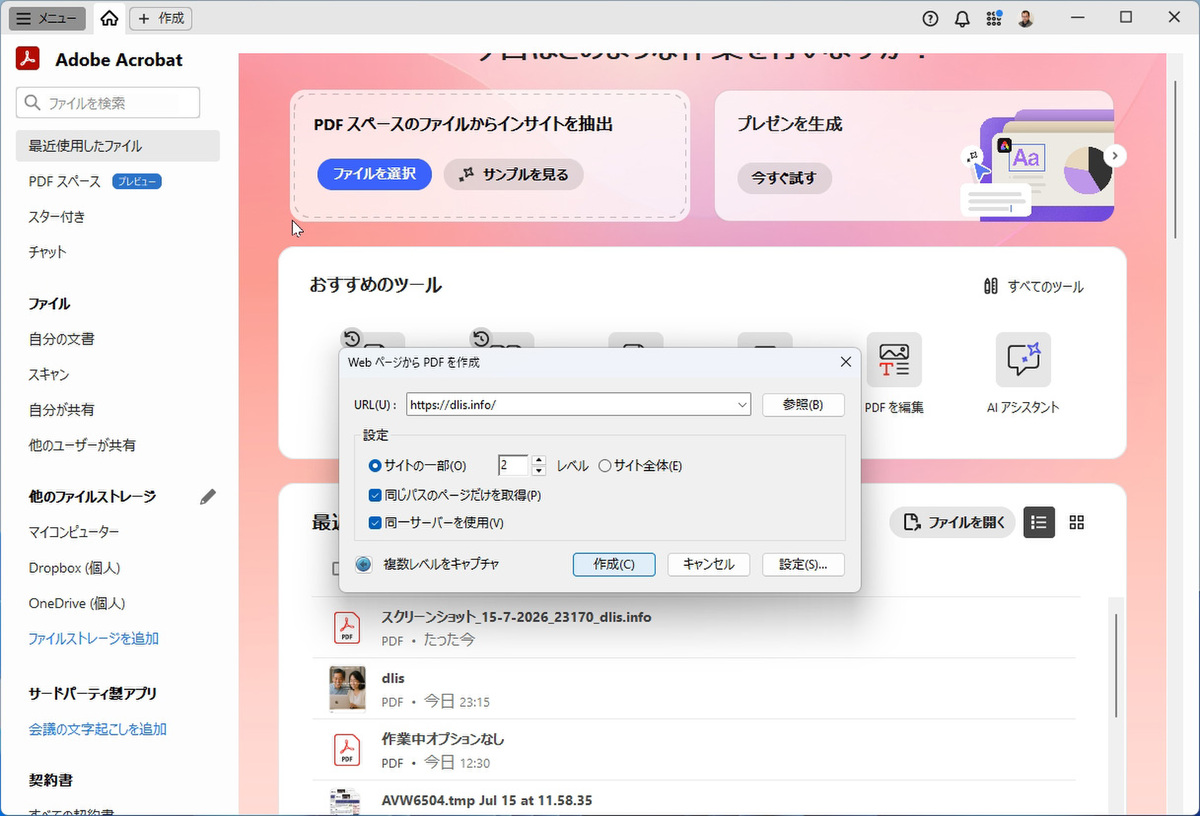The height and width of the screenshot is (816, 1200).
Task: Click PDF icon of 作業中オプションなし file
Action: click(347, 749)
